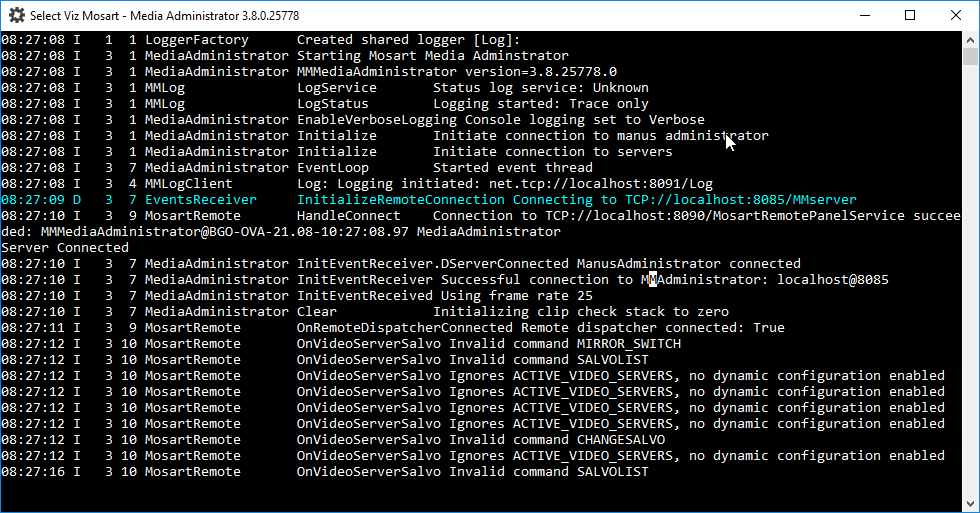Click the LoggerFactory entry on the first line
980x513 pixels.
[197, 40]
